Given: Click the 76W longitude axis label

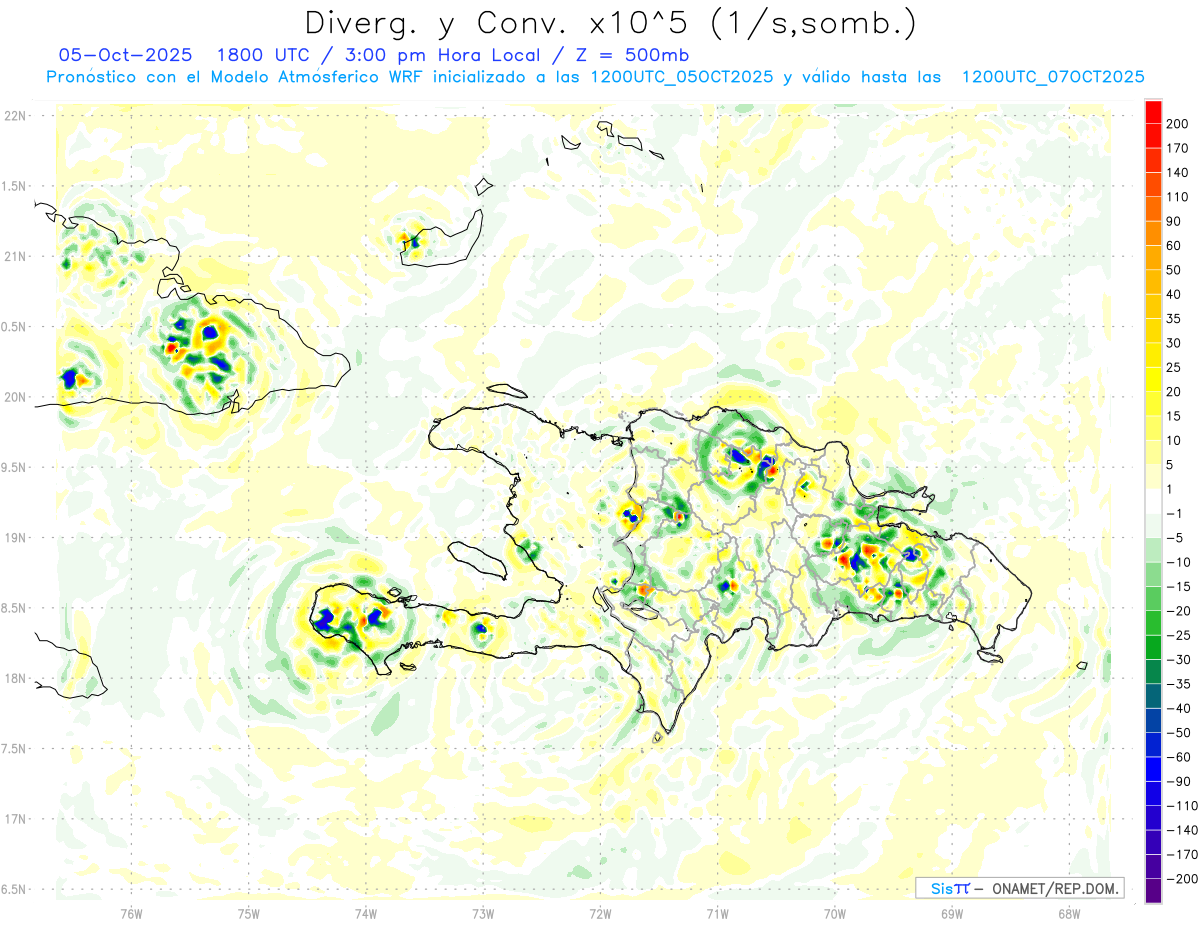Looking at the screenshot, I should pyautogui.click(x=131, y=914).
